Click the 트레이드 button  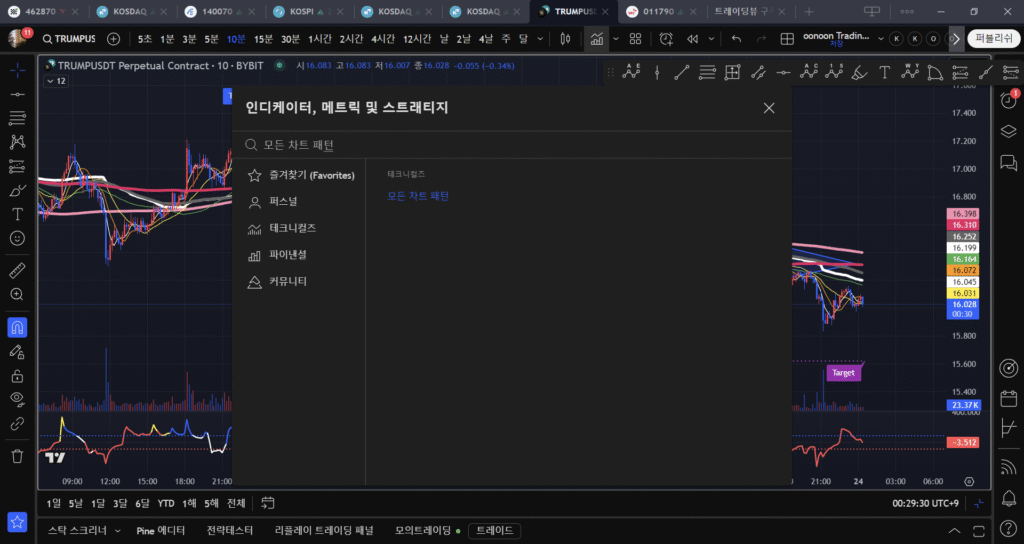click(x=494, y=530)
